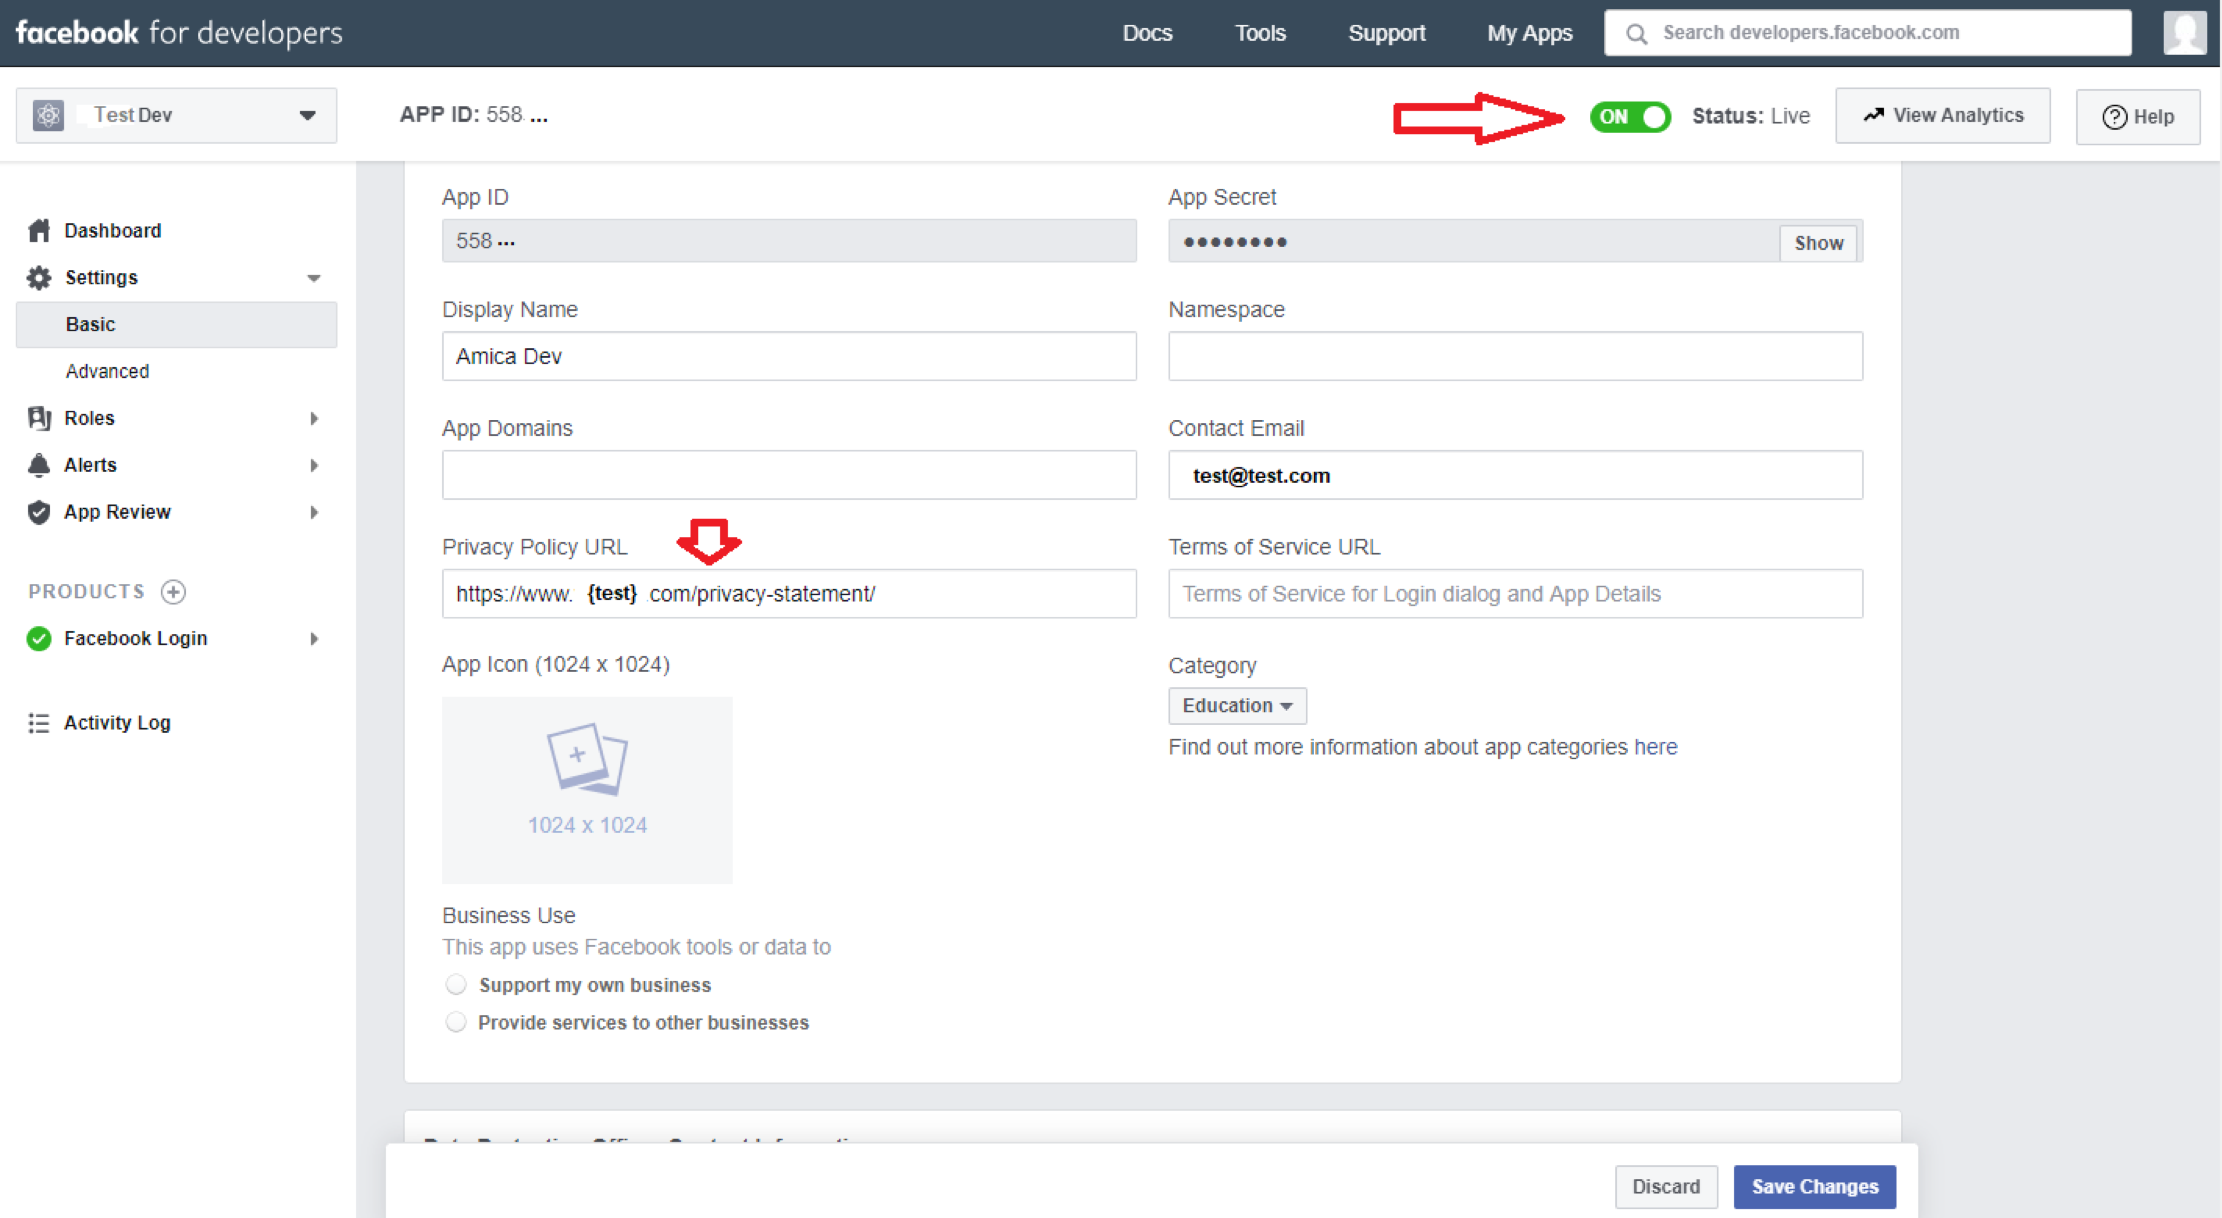Open the Support menu

point(1386,33)
